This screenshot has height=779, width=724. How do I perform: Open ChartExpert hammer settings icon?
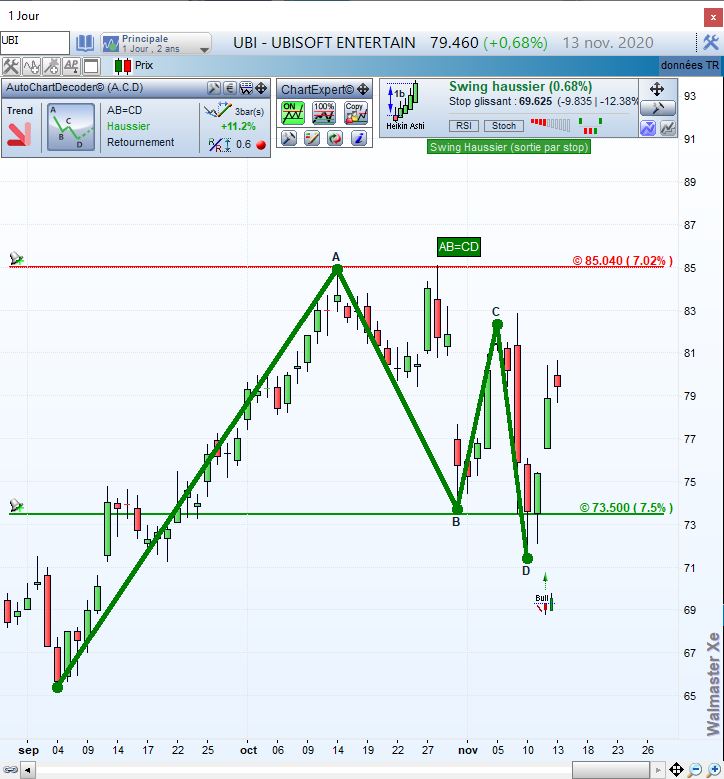tap(289, 138)
